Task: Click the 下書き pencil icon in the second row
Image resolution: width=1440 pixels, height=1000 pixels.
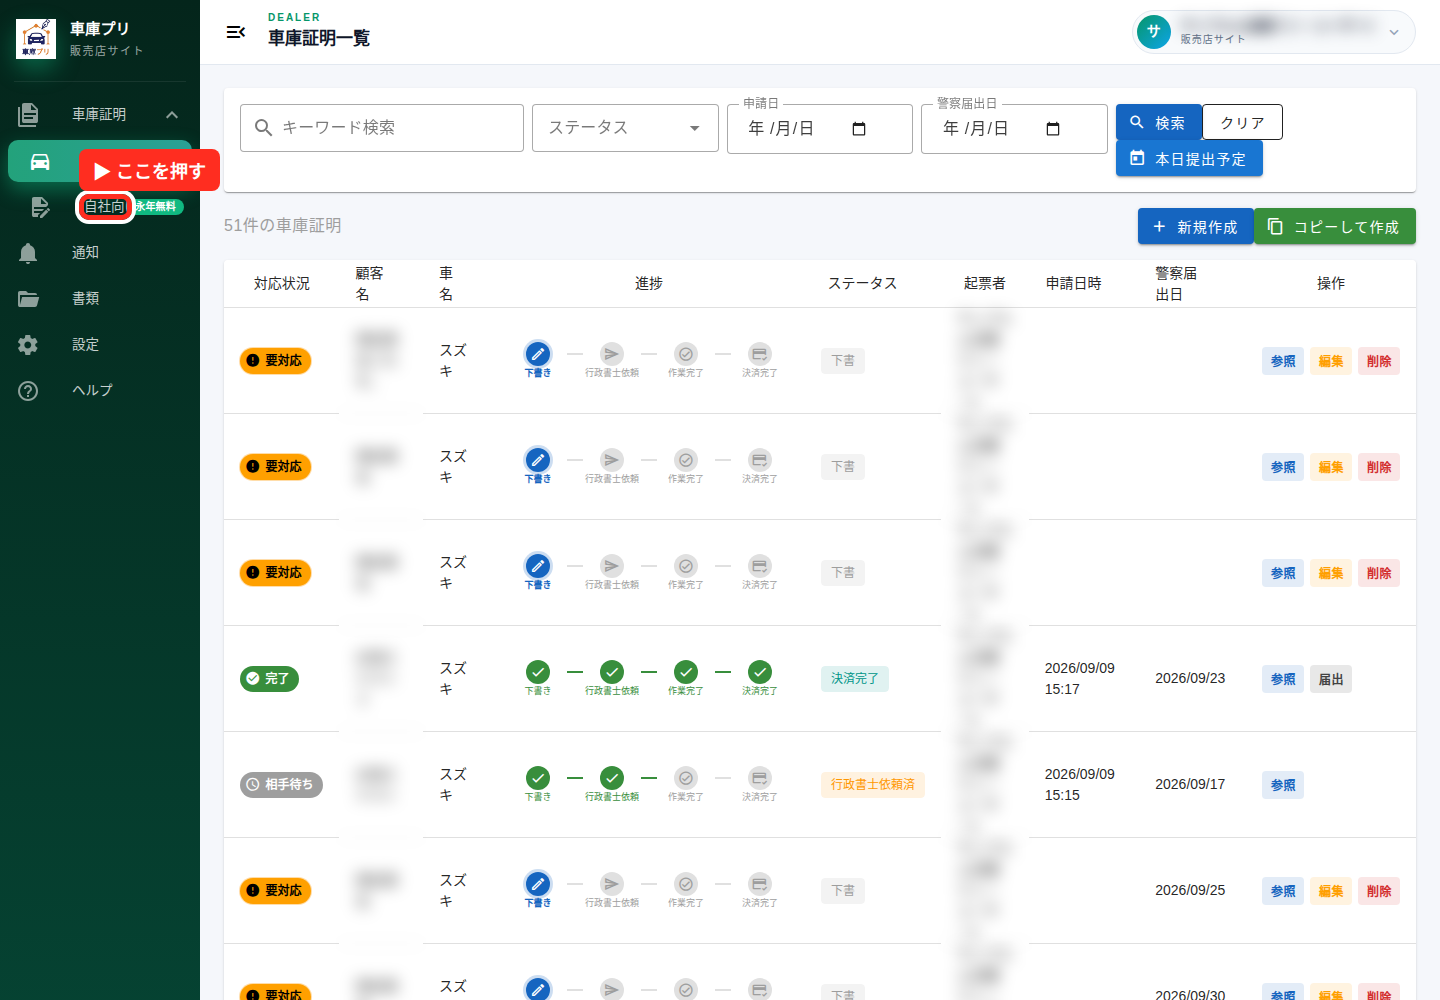Action: (x=538, y=460)
